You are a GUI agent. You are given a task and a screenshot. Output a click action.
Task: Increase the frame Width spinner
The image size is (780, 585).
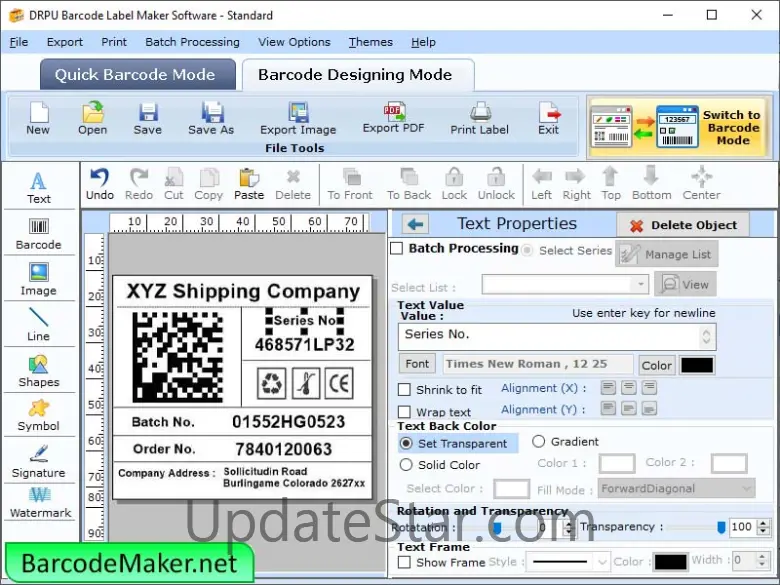point(762,556)
